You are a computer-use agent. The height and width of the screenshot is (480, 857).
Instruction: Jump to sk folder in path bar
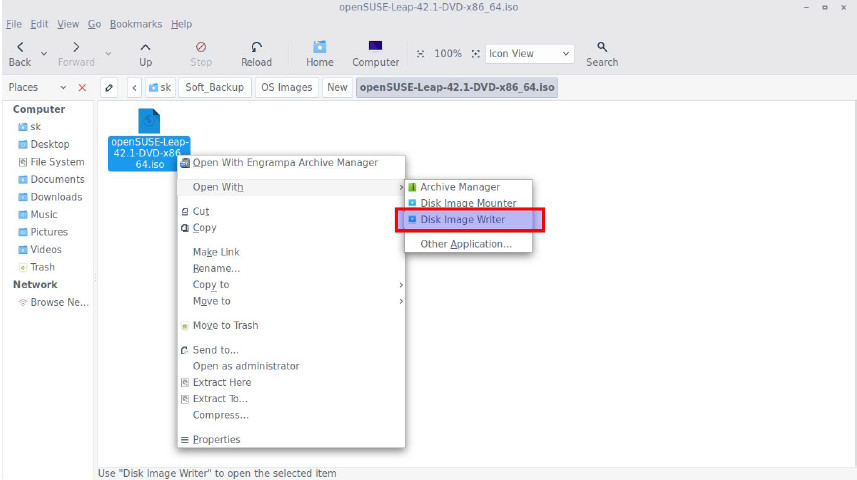[160, 87]
